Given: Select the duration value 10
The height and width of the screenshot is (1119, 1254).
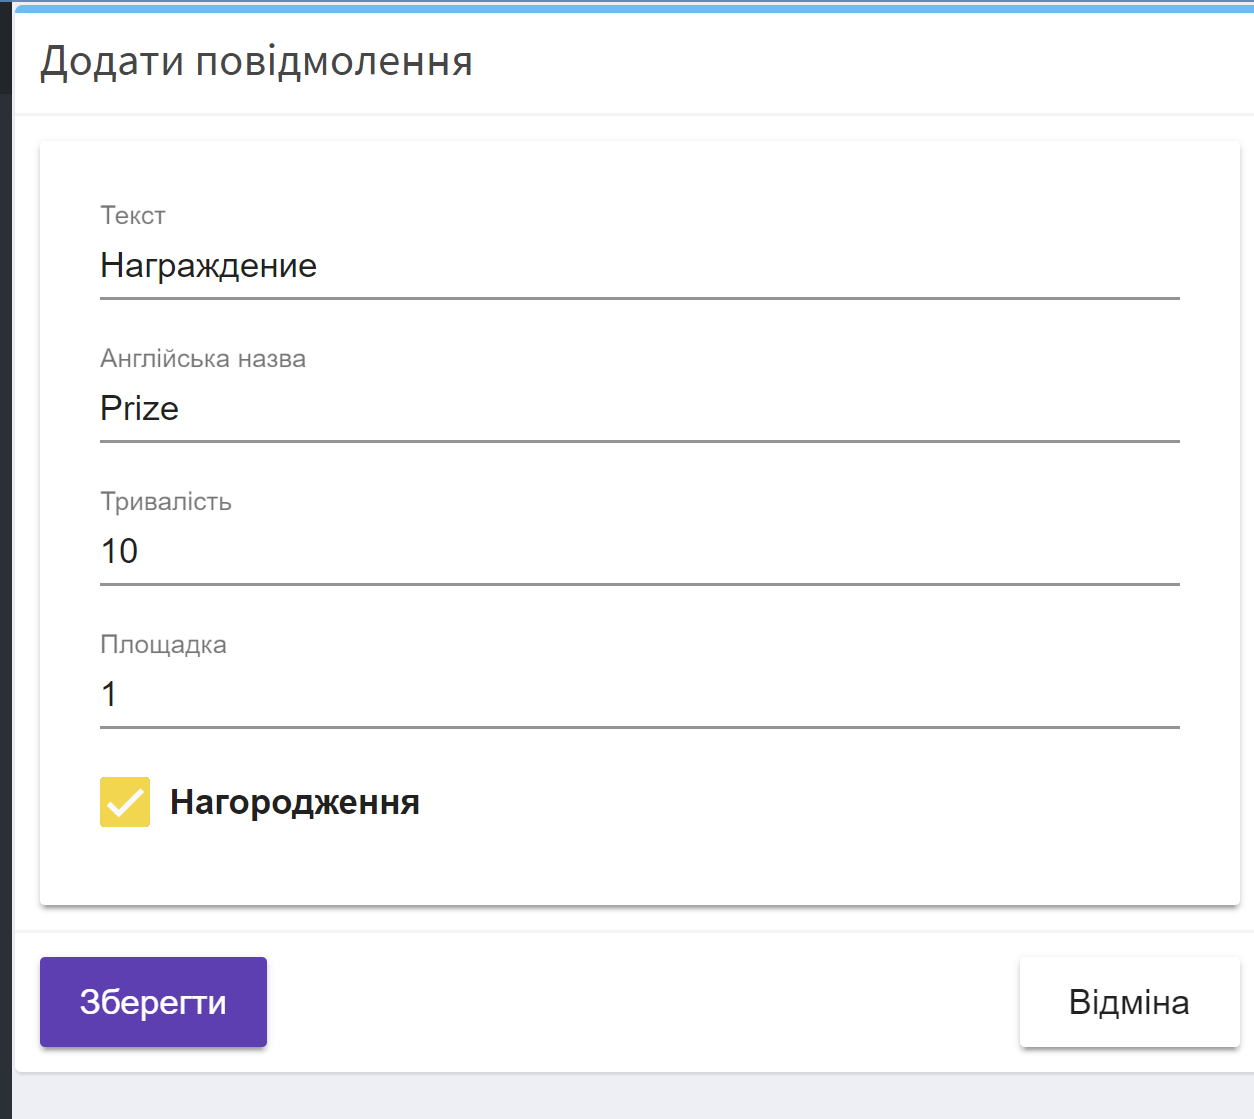Looking at the screenshot, I should click(x=118, y=551).
